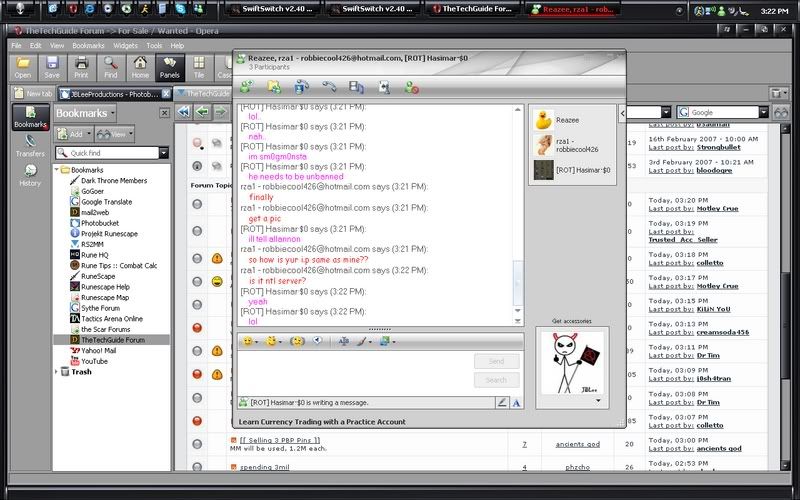
Task: Click the invite contact icon in chat toolbar
Action: point(246,87)
